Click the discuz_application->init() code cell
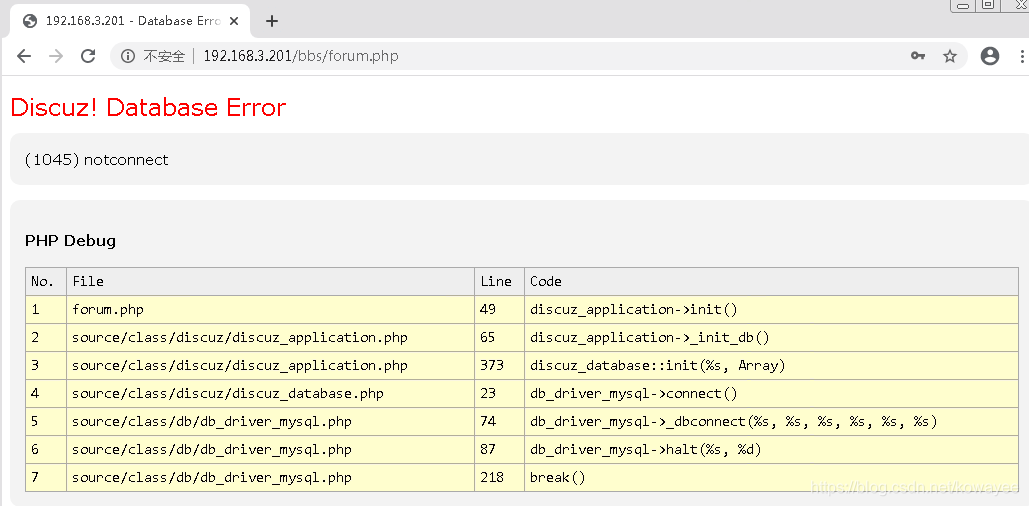This screenshot has height=506, width=1029. tap(771, 309)
